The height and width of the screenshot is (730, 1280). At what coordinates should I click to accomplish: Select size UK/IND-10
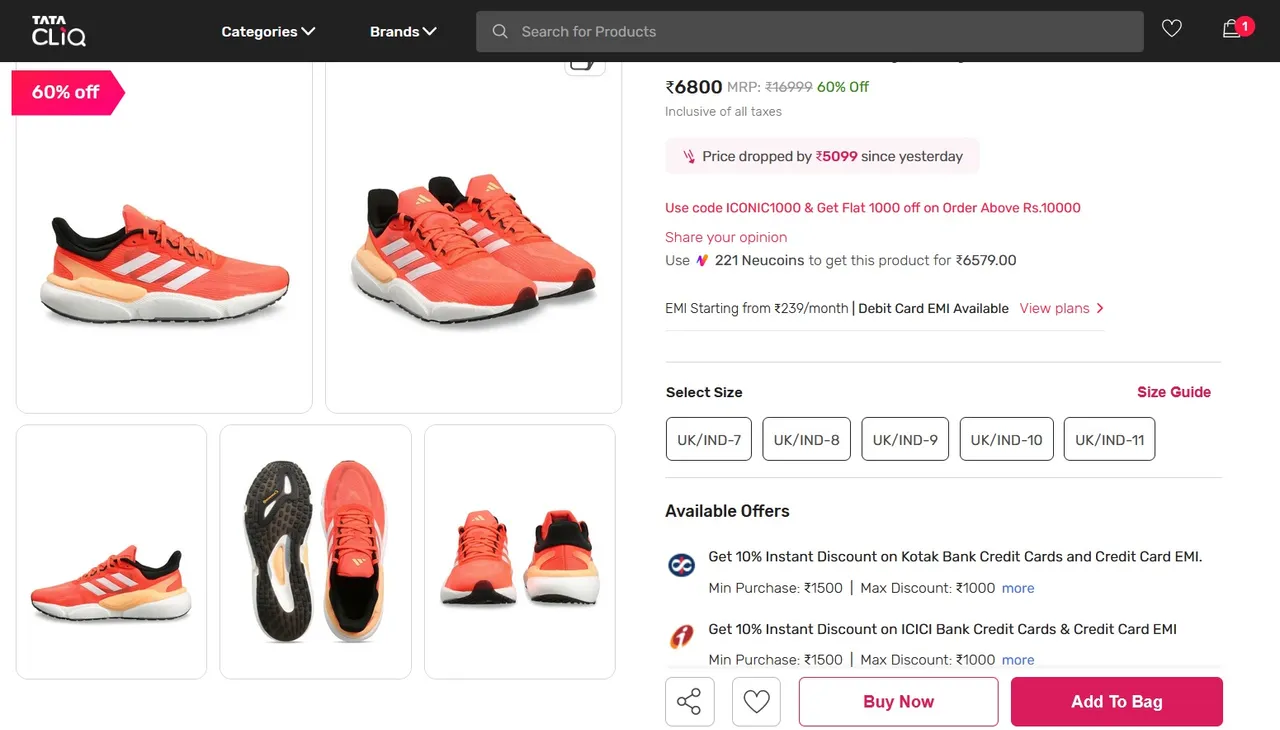pos(1006,439)
